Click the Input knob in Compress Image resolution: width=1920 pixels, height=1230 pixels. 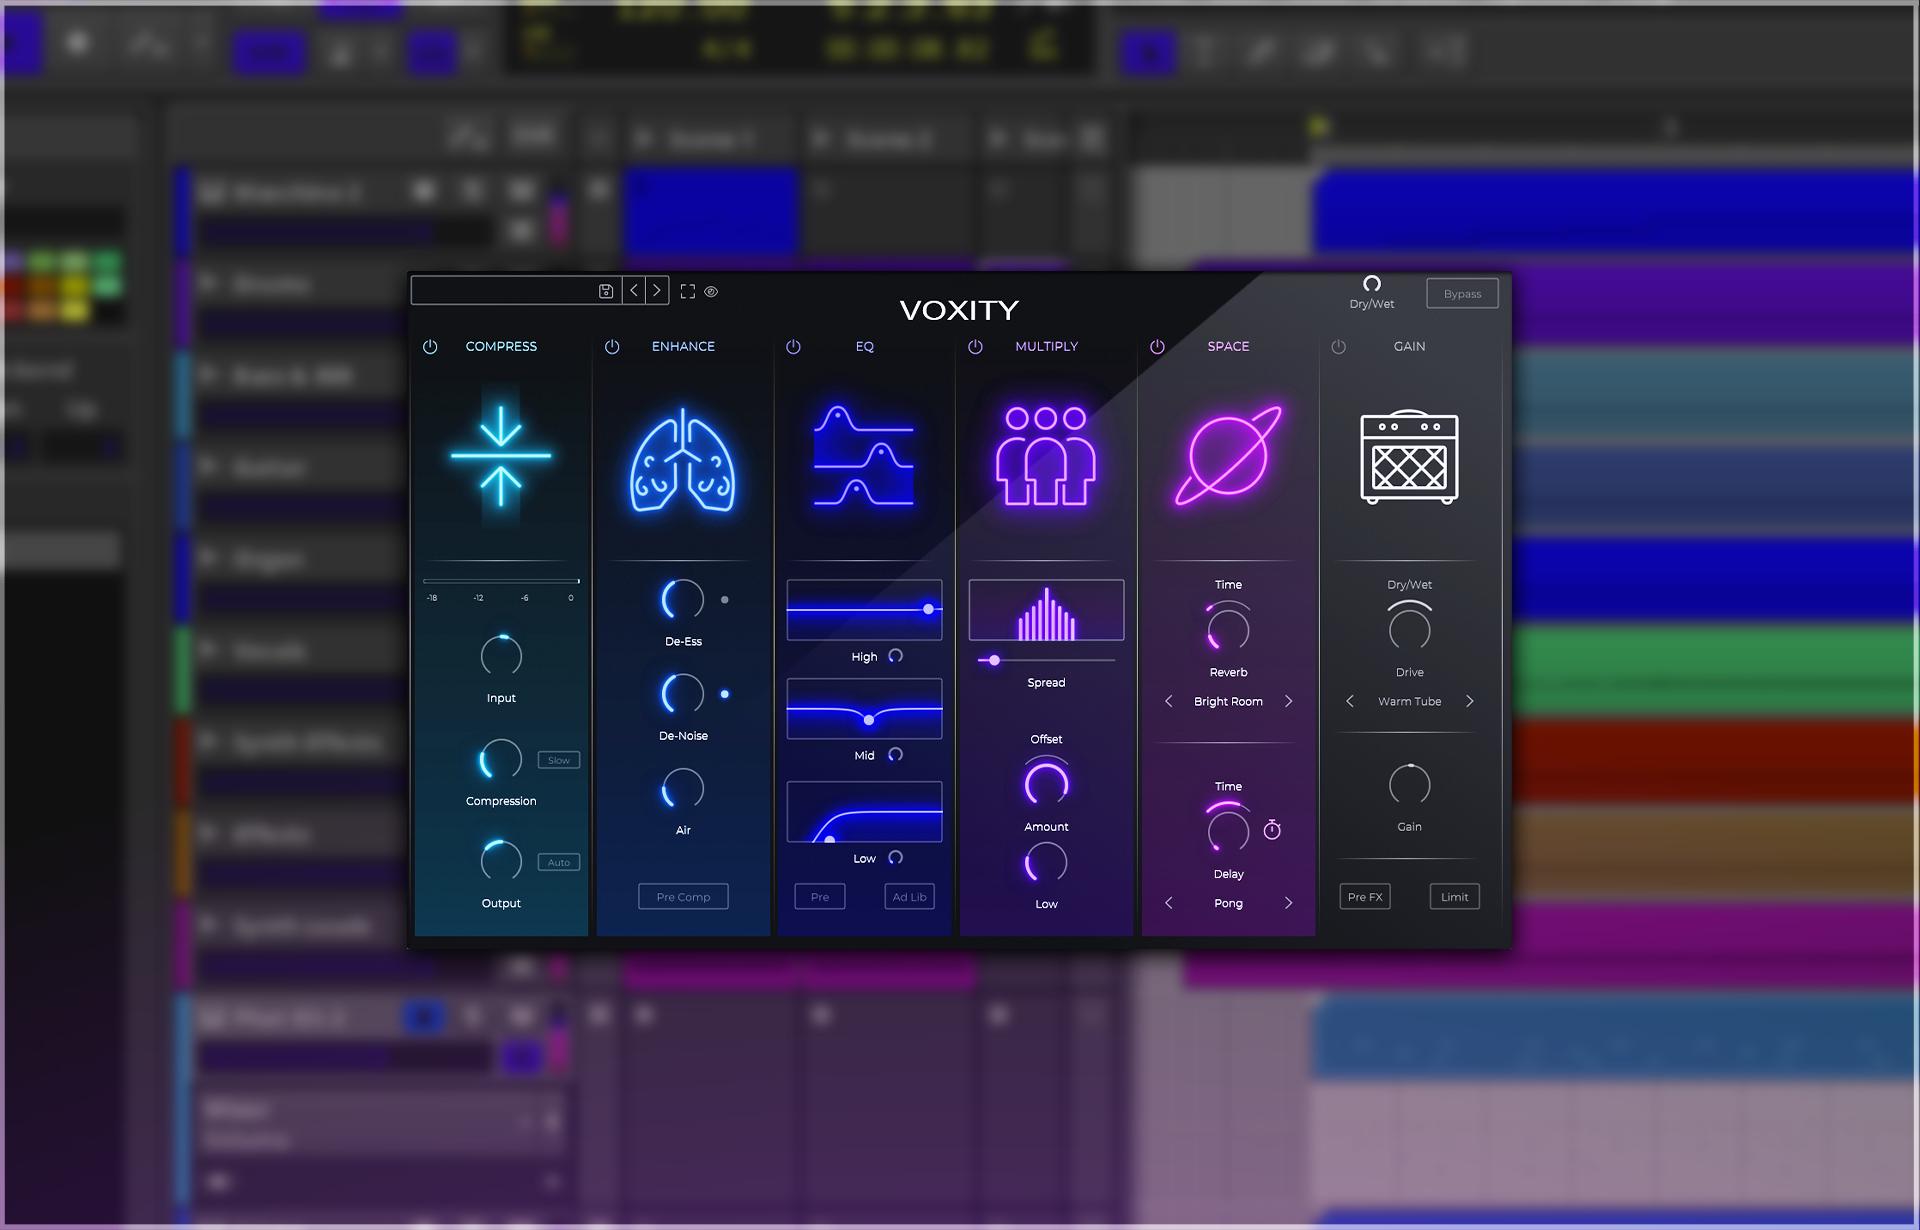(501, 656)
